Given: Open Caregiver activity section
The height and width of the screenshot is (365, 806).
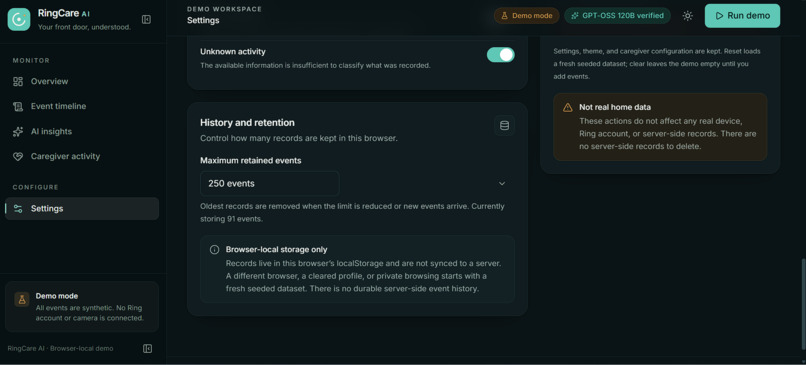Looking at the screenshot, I should [x=82, y=156].
